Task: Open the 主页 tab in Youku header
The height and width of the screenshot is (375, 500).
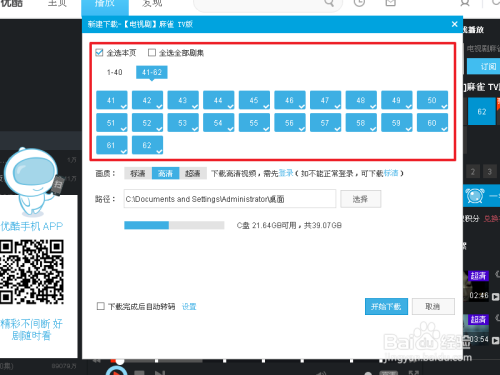Action: (x=57, y=4)
